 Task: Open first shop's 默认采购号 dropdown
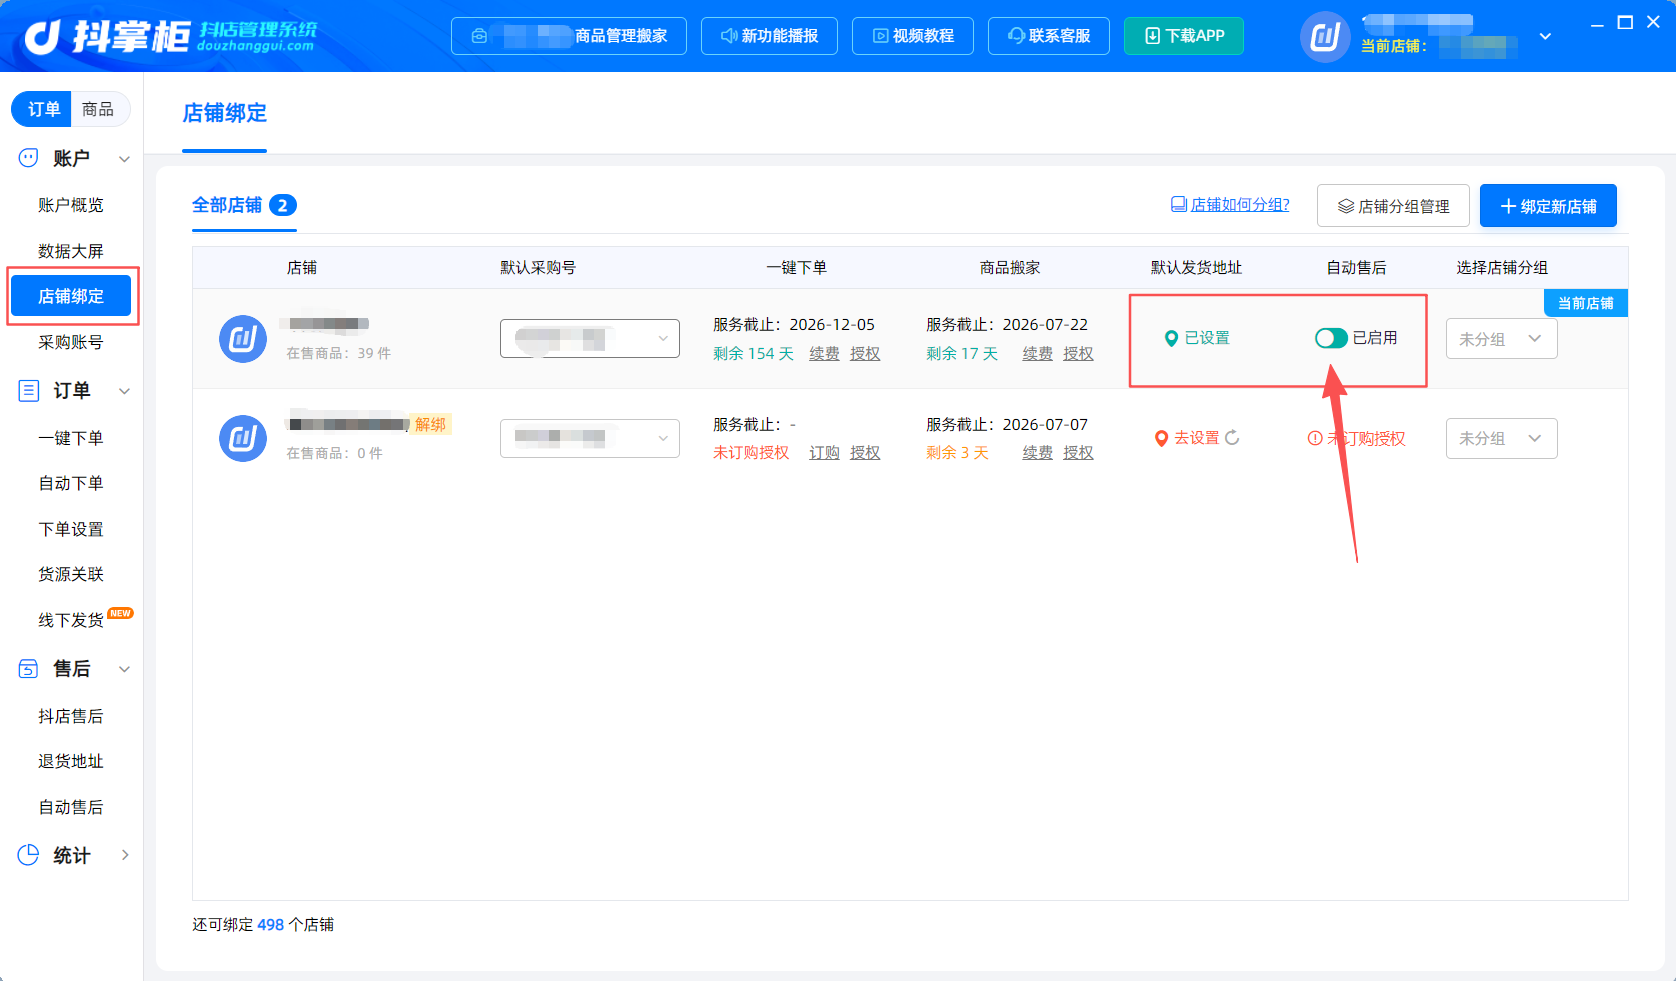coord(590,338)
